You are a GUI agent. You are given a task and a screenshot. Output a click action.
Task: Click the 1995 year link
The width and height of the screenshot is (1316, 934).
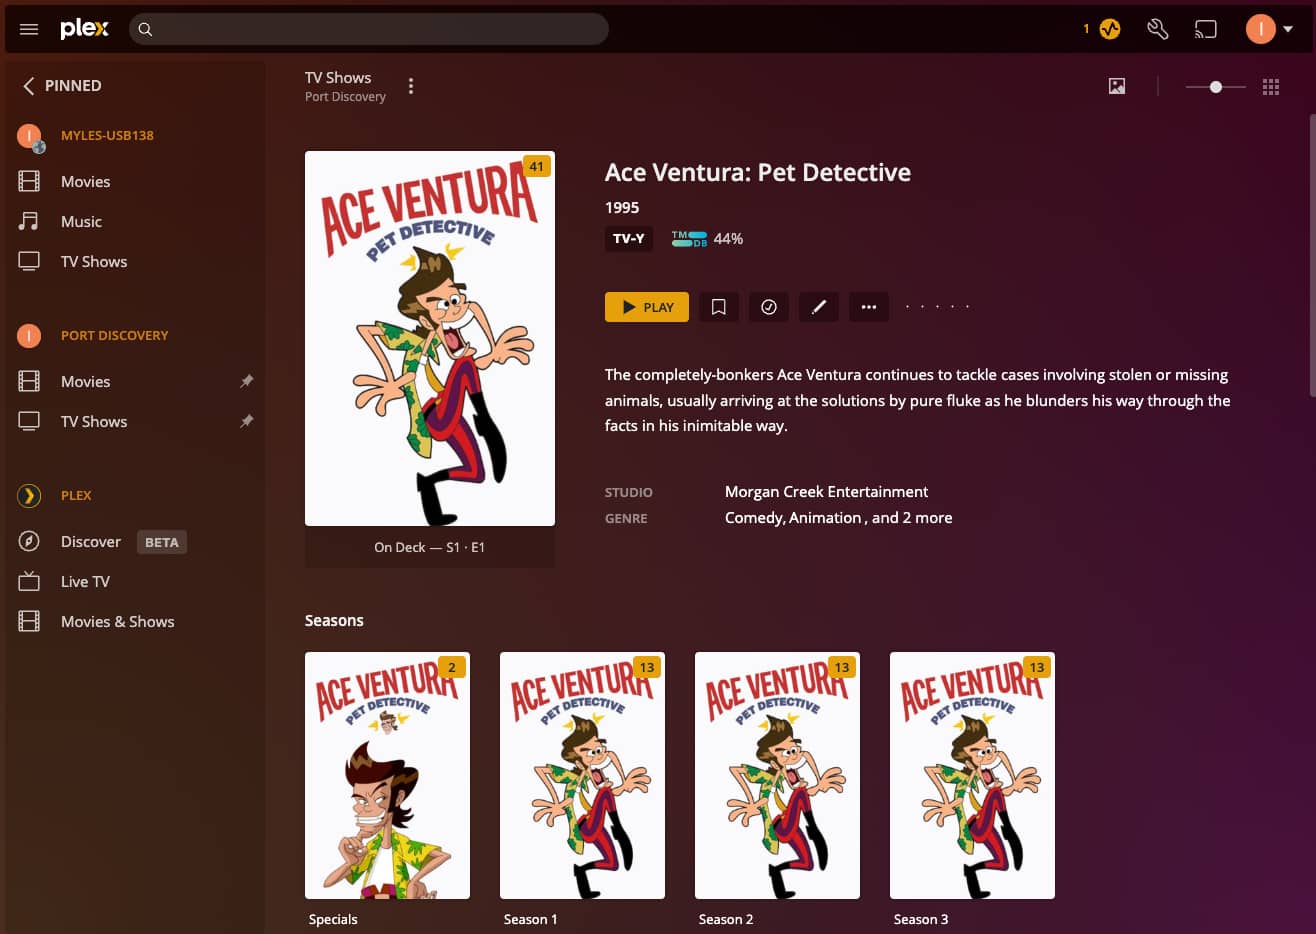click(622, 207)
